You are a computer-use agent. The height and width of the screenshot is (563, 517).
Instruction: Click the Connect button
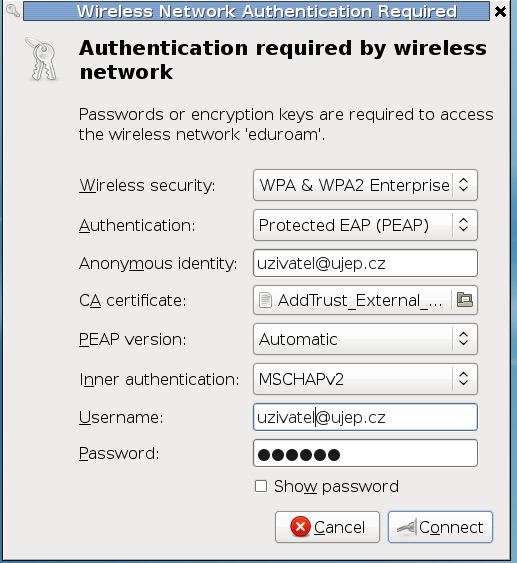tap(440, 527)
